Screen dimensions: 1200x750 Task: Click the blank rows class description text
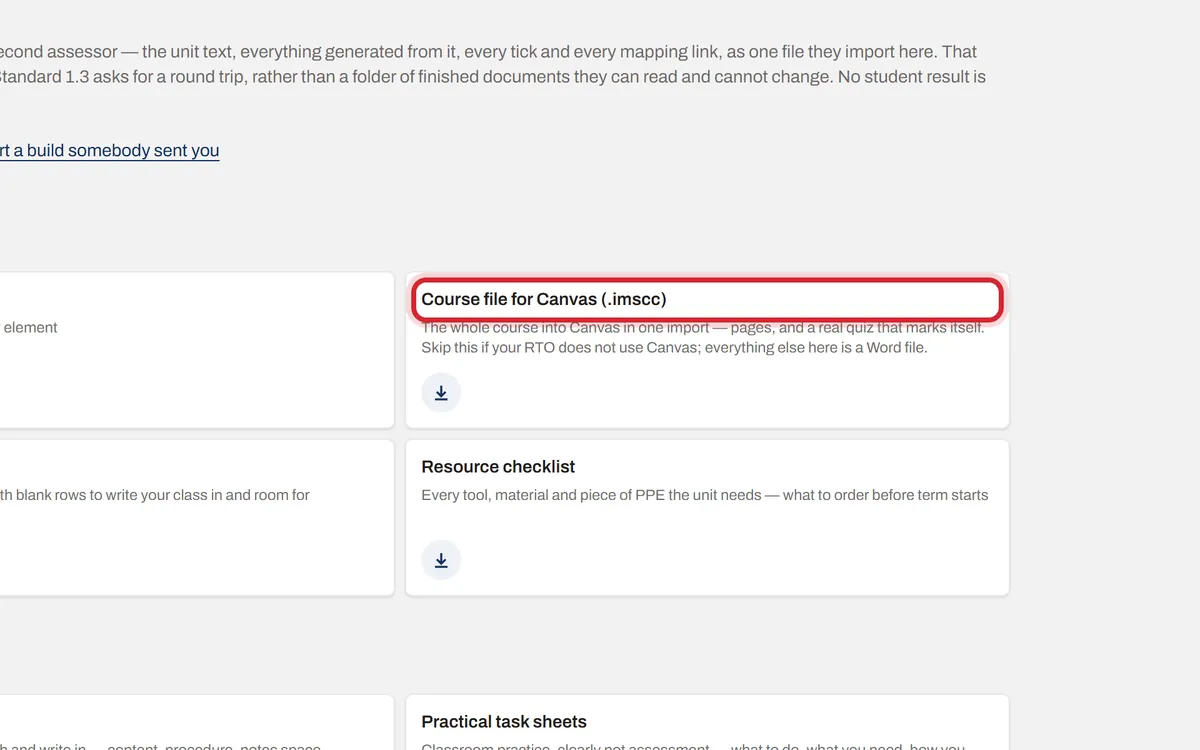click(155, 495)
